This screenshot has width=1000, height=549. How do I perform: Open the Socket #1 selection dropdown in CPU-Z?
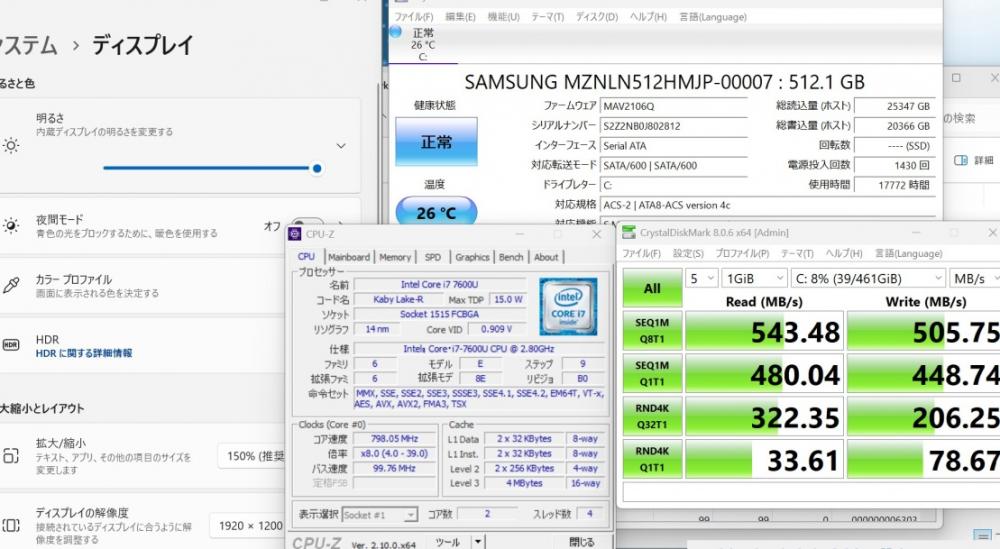click(379, 515)
